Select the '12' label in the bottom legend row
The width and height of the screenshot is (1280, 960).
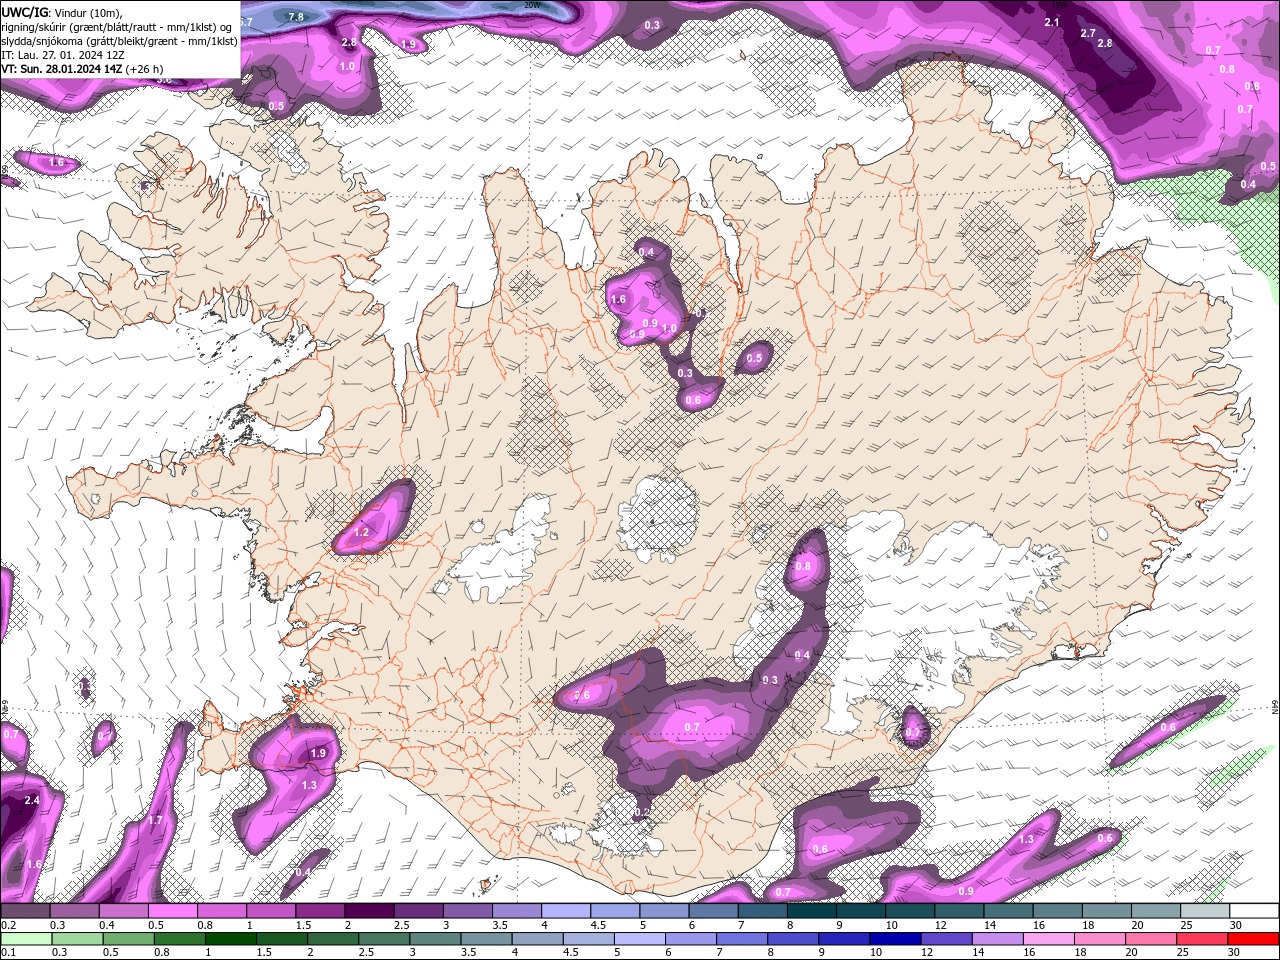click(x=928, y=953)
